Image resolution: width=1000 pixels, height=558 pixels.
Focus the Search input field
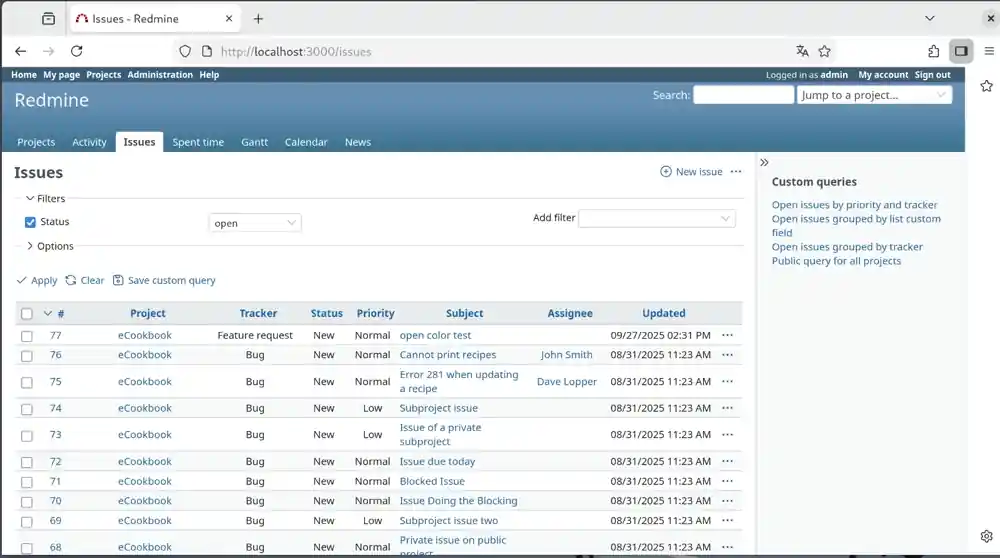pyautogui.click(x=744, y=95)
